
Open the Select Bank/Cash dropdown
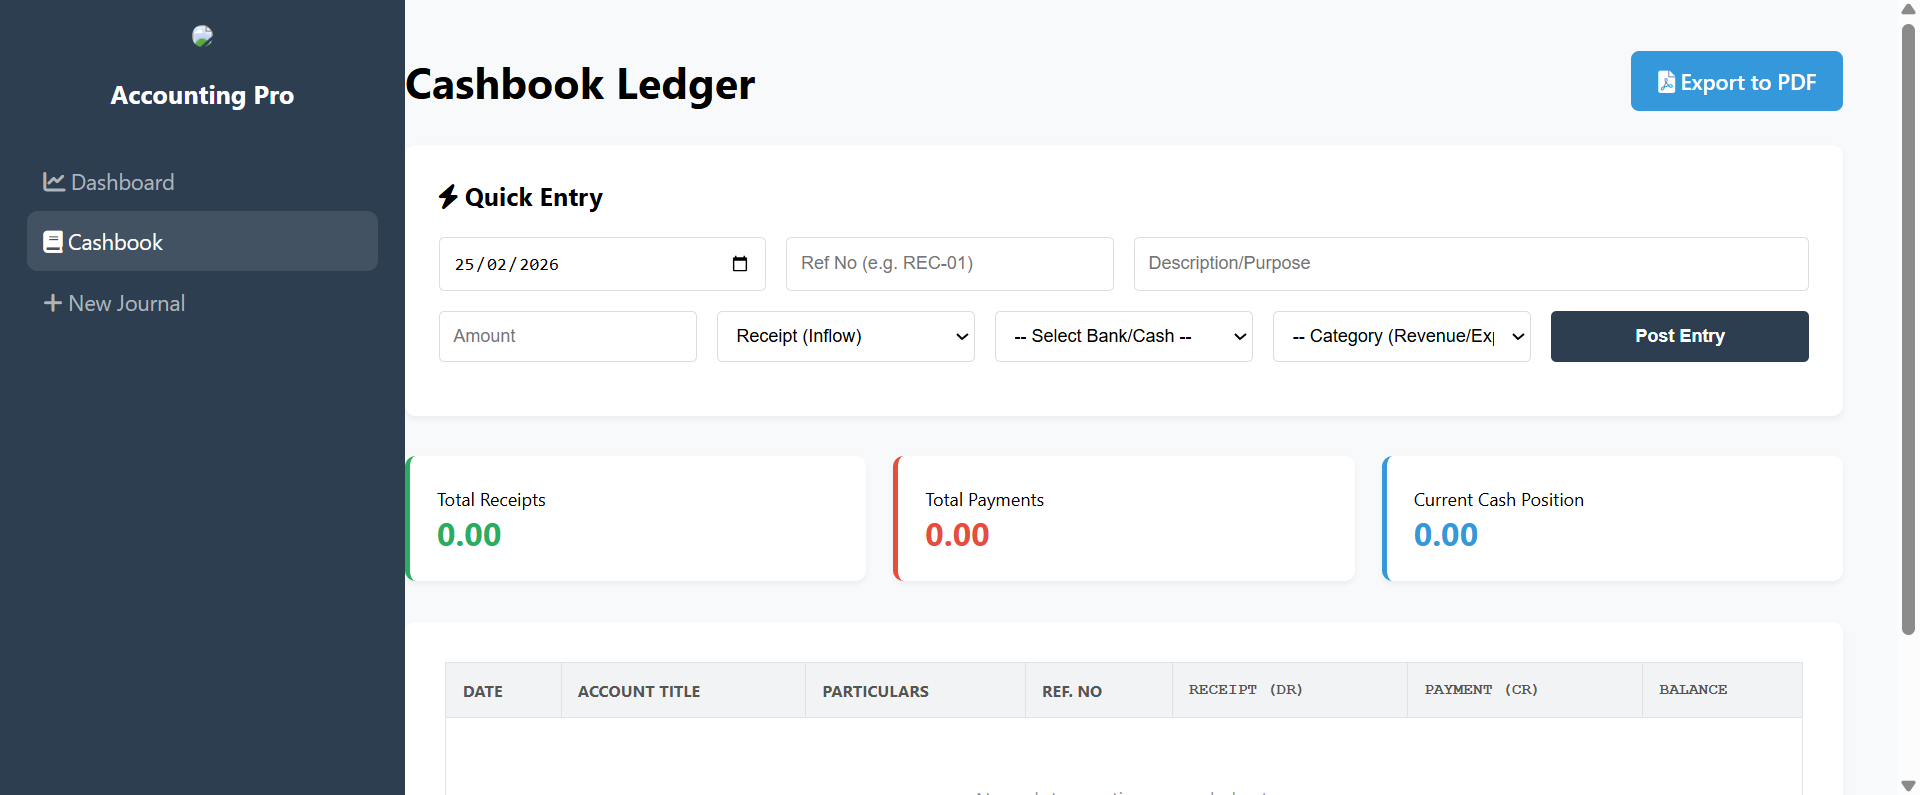coord(1123,336)
